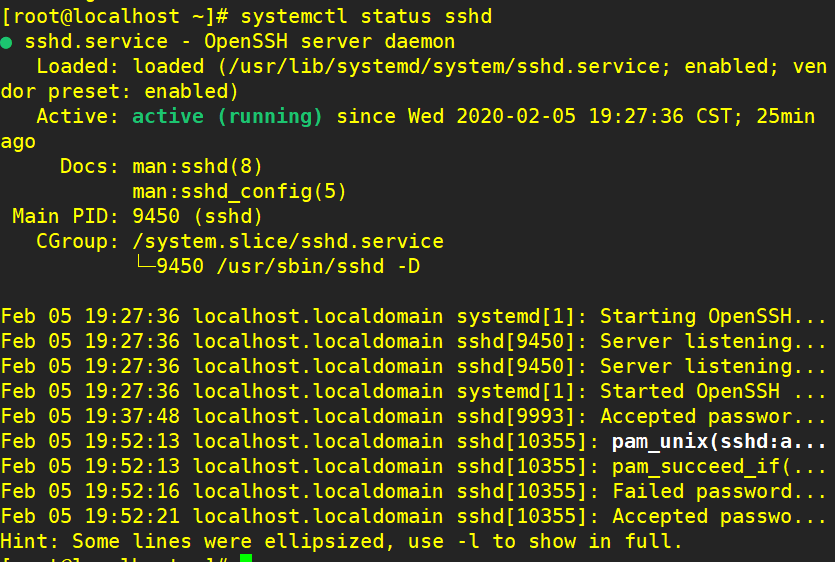This screenshot has width=835, height=562.
Task: Click the 19:52:21 Accepted password log entry
Action: click(719, 516)
